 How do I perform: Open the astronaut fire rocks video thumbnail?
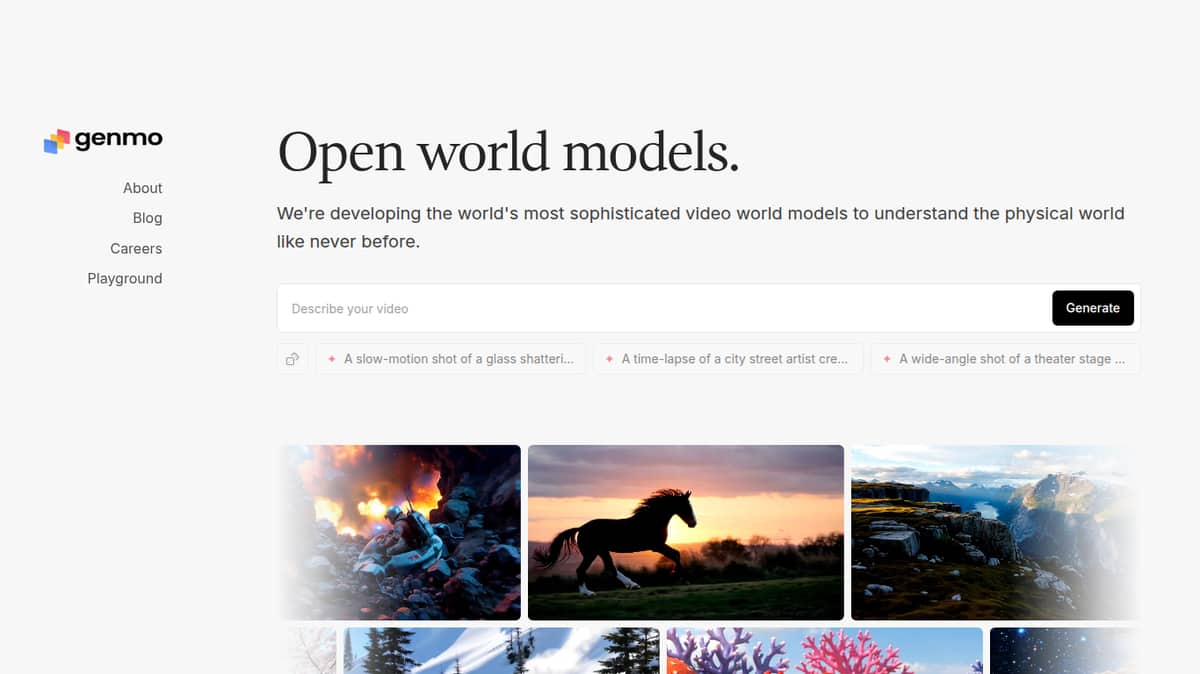tap(399, 532)
